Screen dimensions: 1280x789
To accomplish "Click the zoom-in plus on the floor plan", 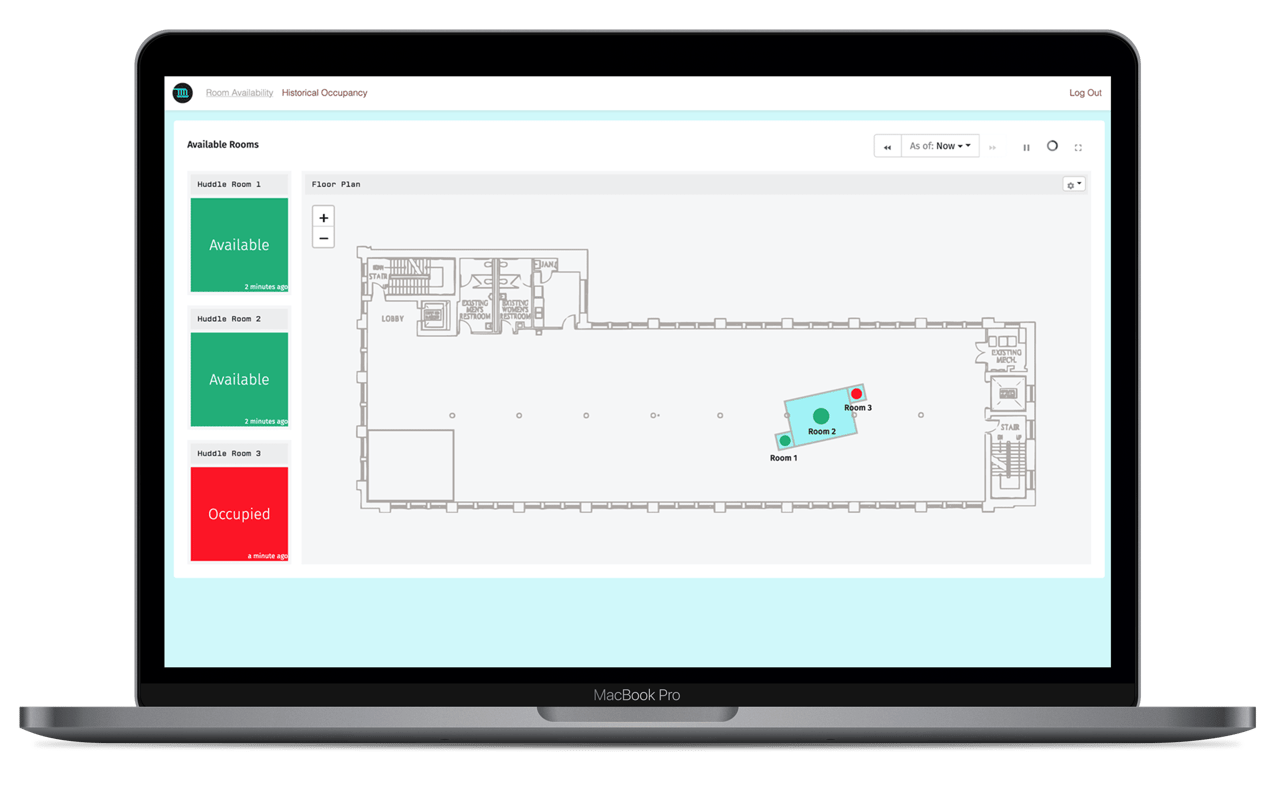I will 323,217.
